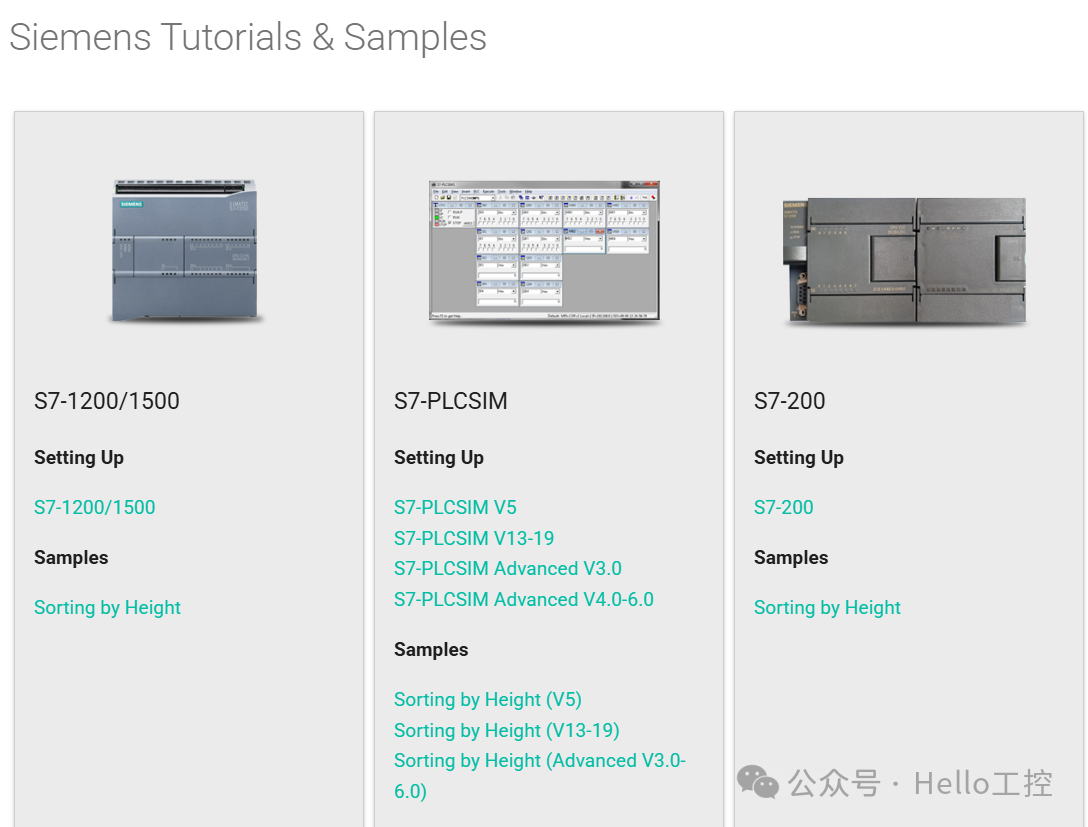Open the S7-PLCSIM V13-19 setup link

tap(474, 538)
